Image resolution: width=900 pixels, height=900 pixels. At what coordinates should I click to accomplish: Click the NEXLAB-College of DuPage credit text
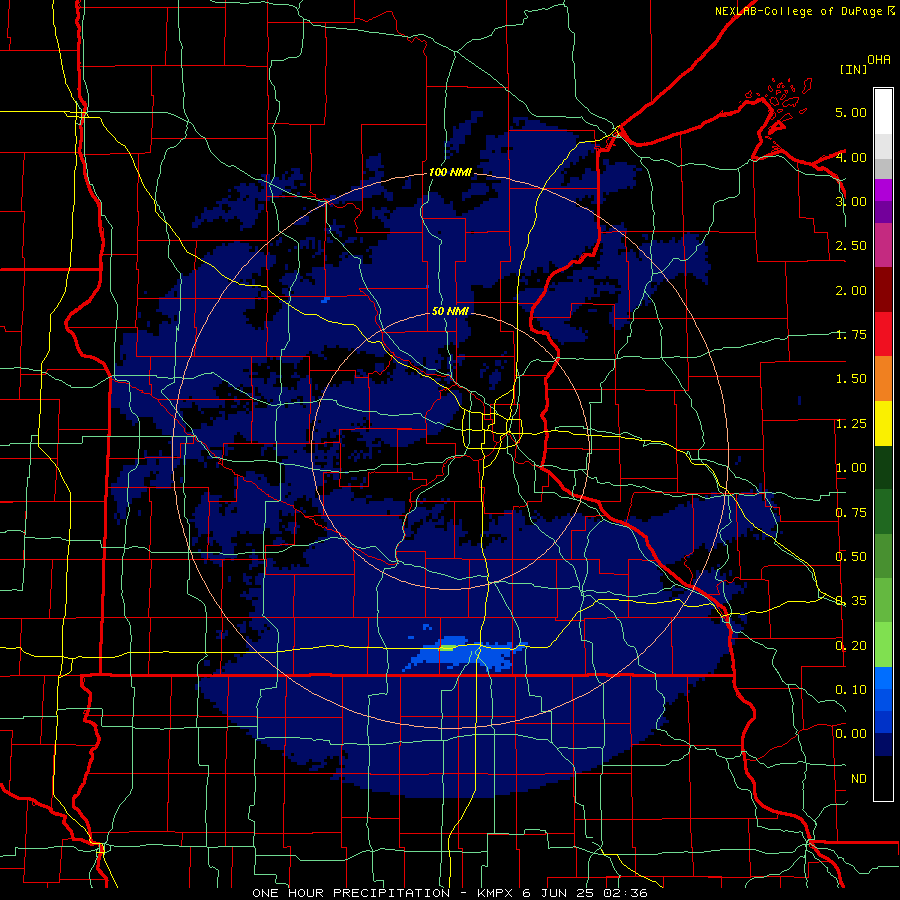(798, 11)
